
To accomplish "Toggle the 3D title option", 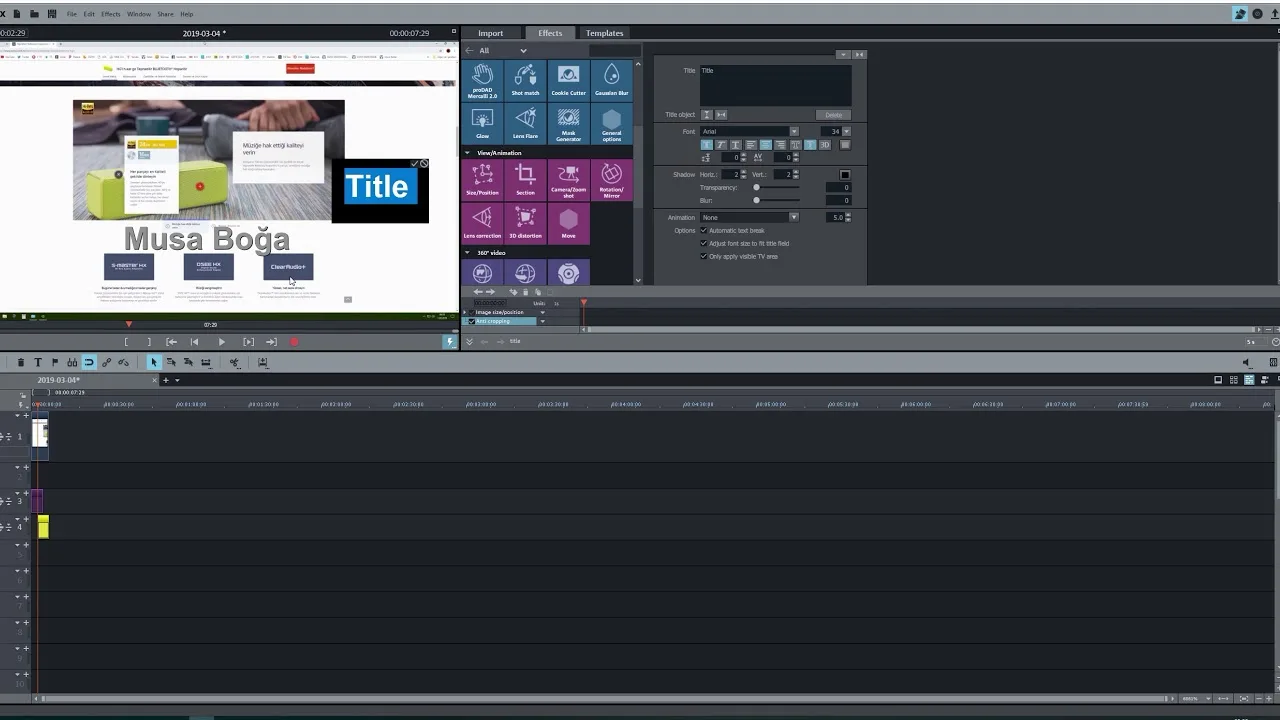I will coord(825,145).
